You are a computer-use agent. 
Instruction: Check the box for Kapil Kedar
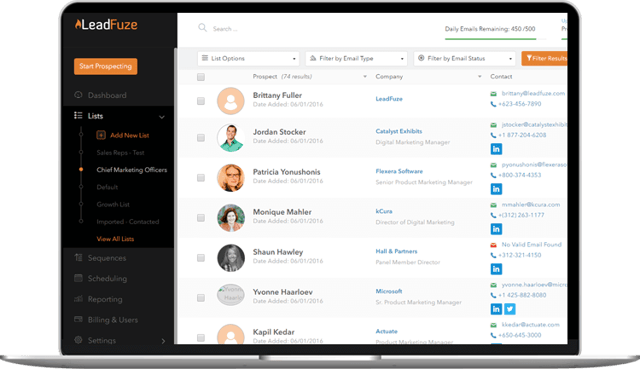click(x=201, y=338)
